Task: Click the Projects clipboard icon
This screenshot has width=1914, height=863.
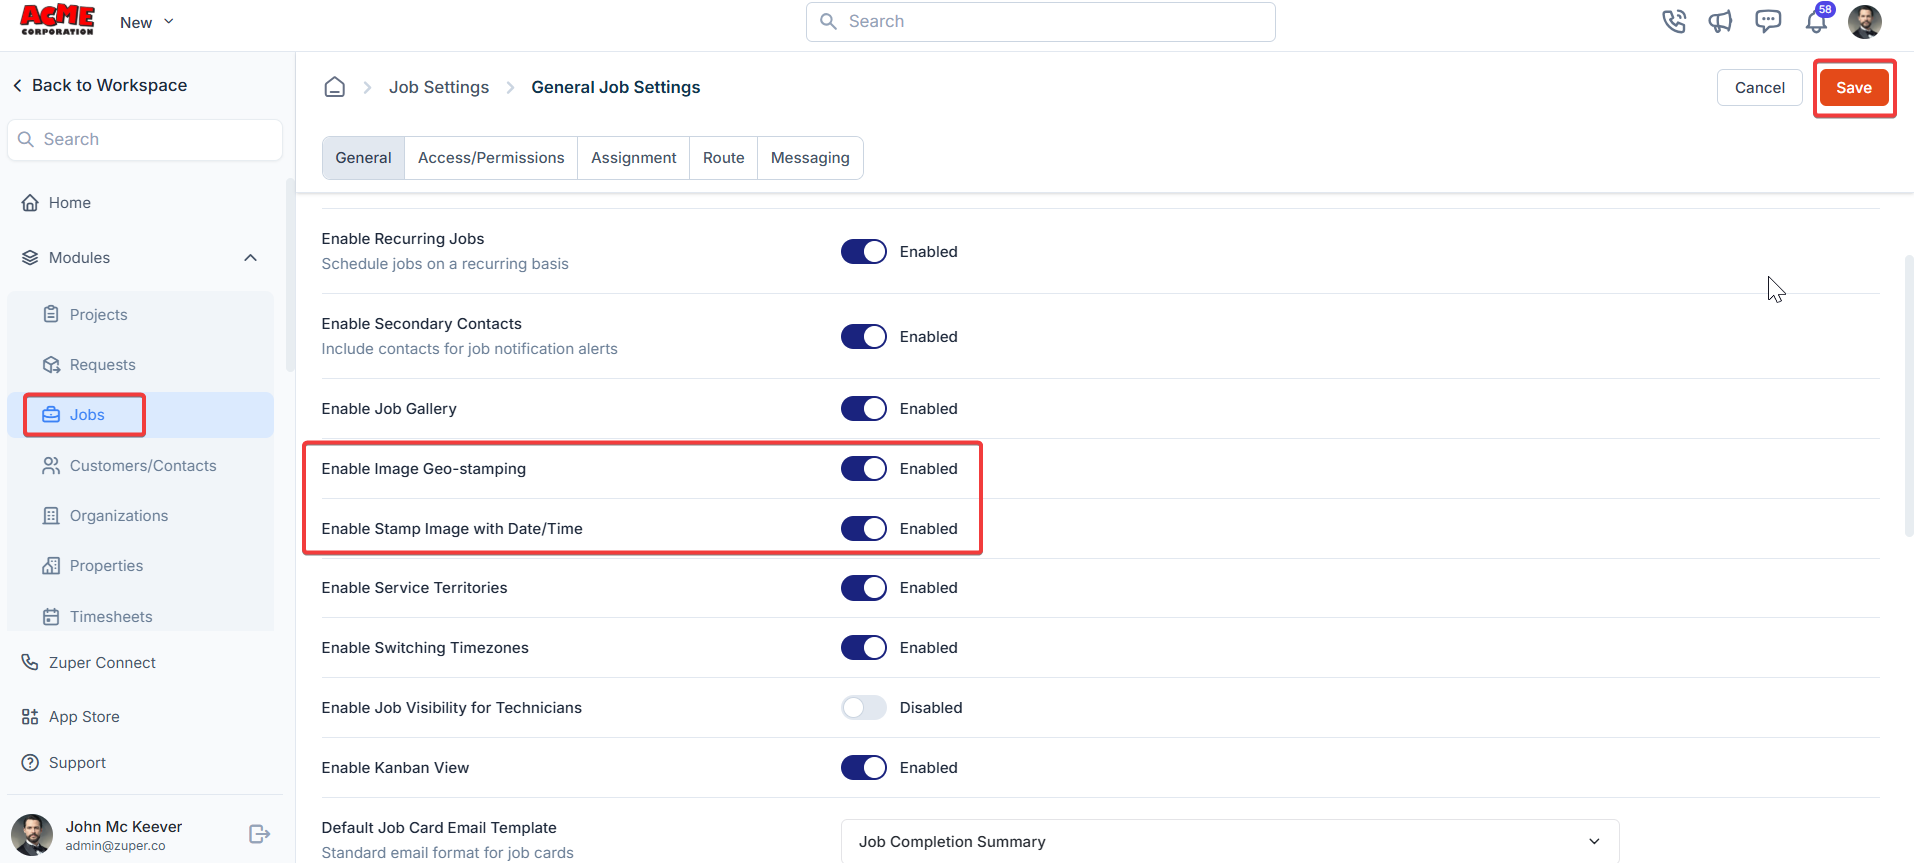Action: (51, 314)
